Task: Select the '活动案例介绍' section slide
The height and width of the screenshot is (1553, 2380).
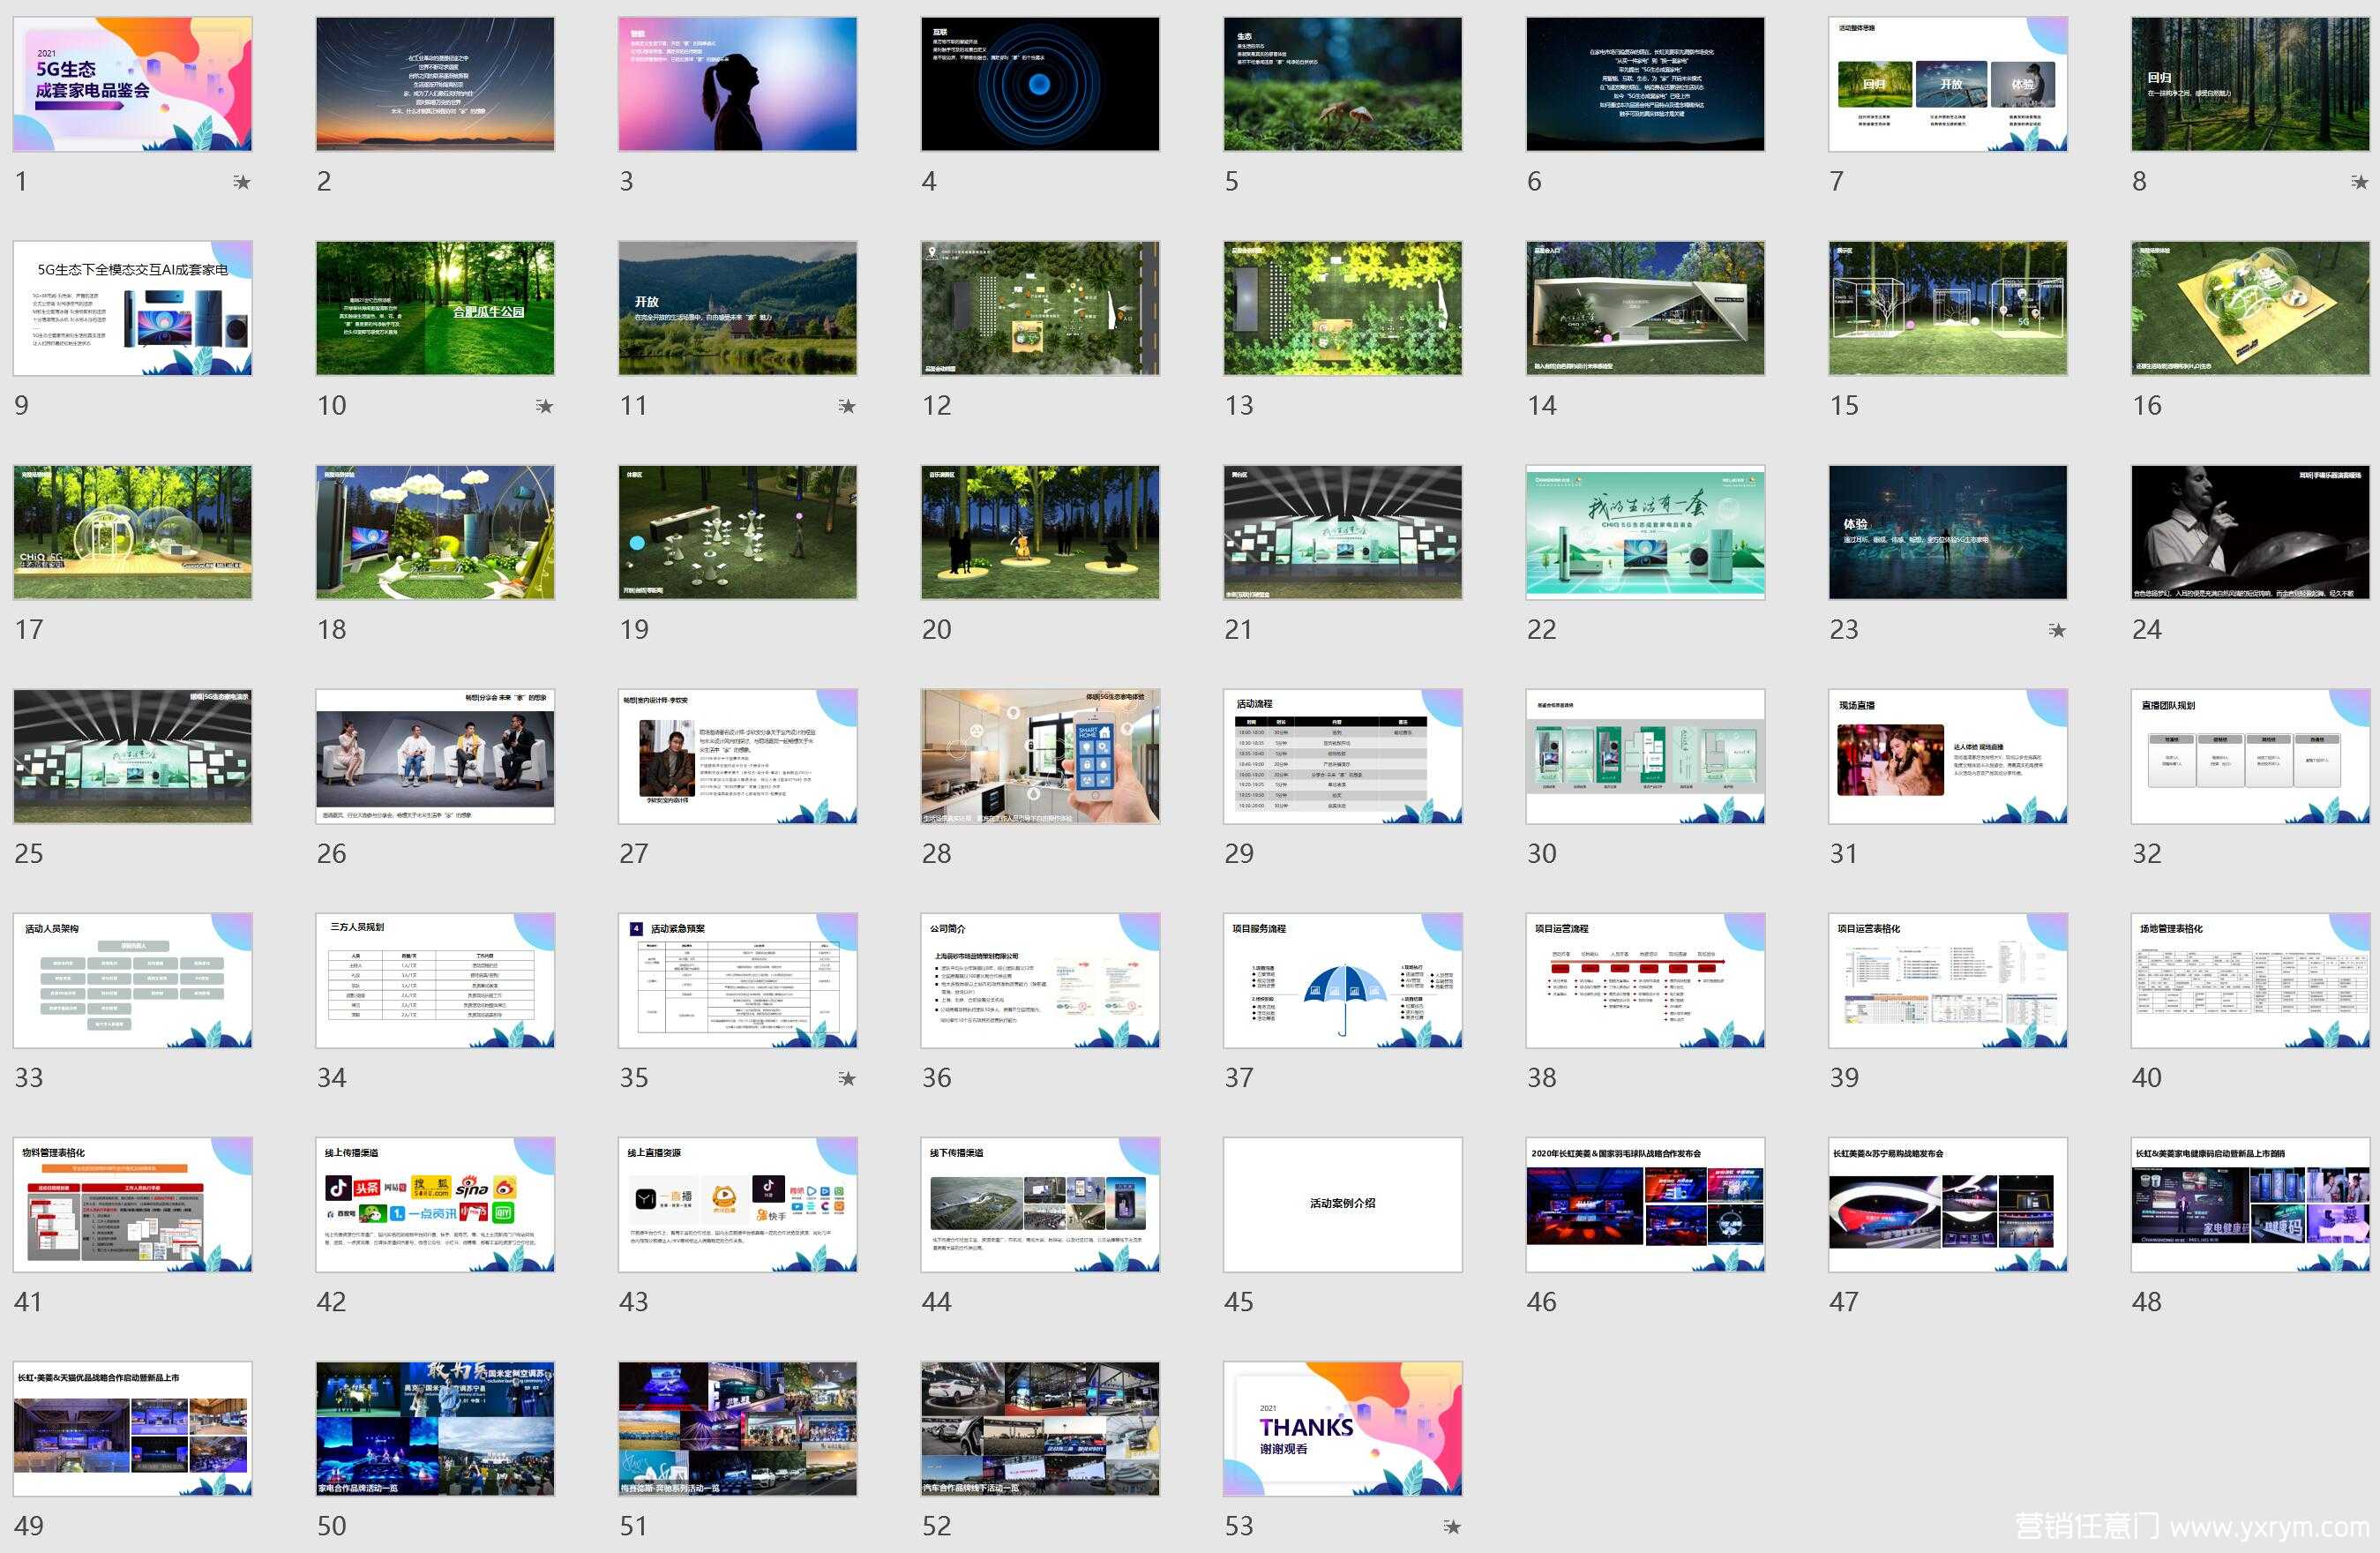Action: [x=1343, y=1204]
